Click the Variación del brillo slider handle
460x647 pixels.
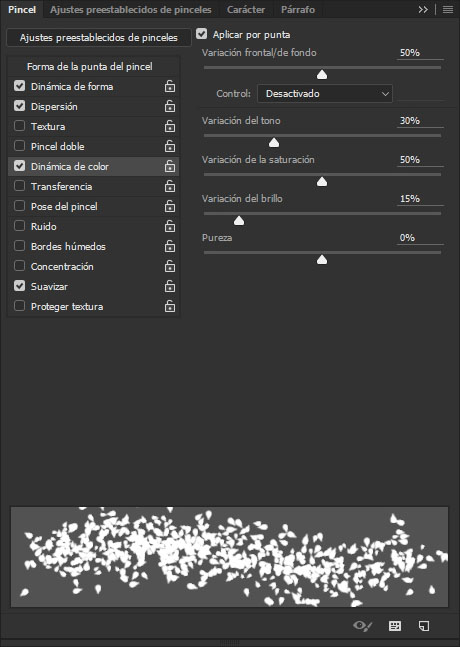tap(239, 221)
